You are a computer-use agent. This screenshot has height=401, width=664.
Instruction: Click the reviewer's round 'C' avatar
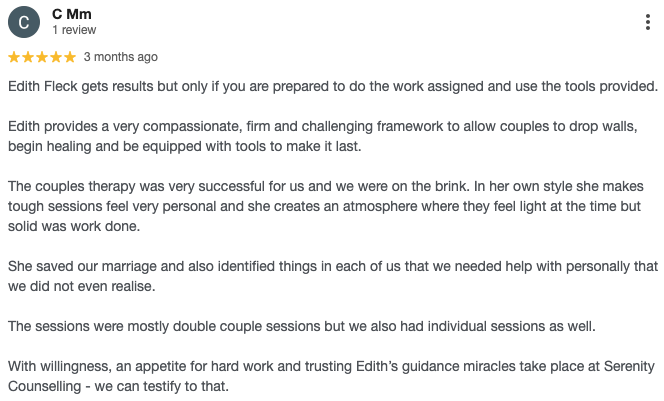23,22
